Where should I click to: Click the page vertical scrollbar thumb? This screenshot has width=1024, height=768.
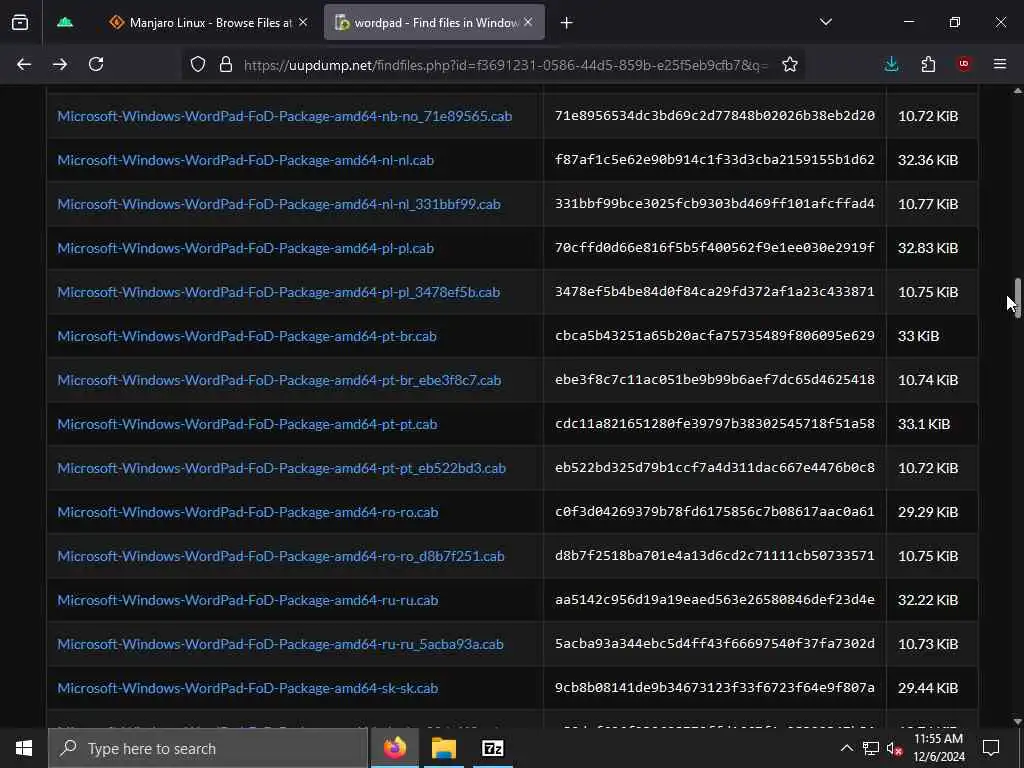click(x=1017, y=298)
